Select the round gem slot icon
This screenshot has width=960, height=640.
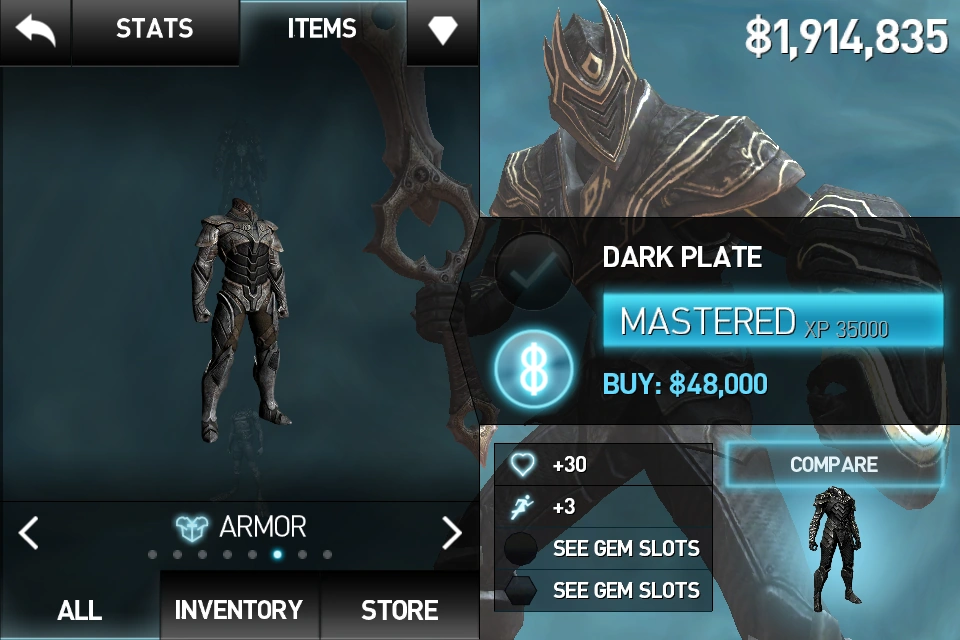coord(520,548)
